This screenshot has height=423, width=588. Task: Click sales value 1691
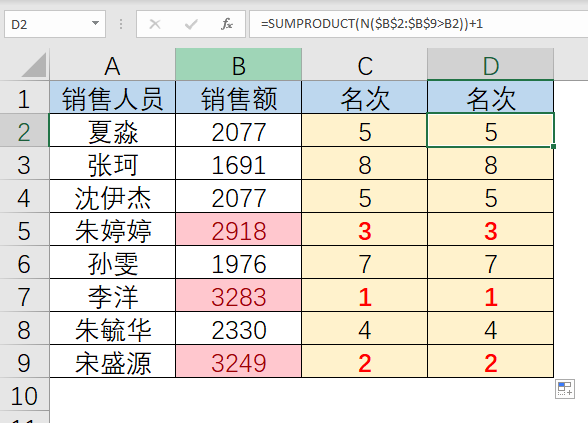point(238,163)
